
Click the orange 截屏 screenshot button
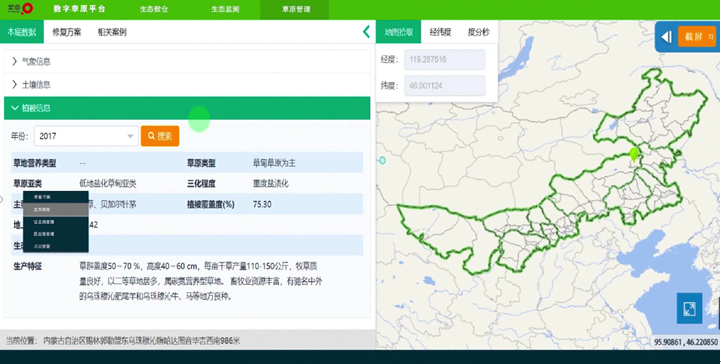697,37
